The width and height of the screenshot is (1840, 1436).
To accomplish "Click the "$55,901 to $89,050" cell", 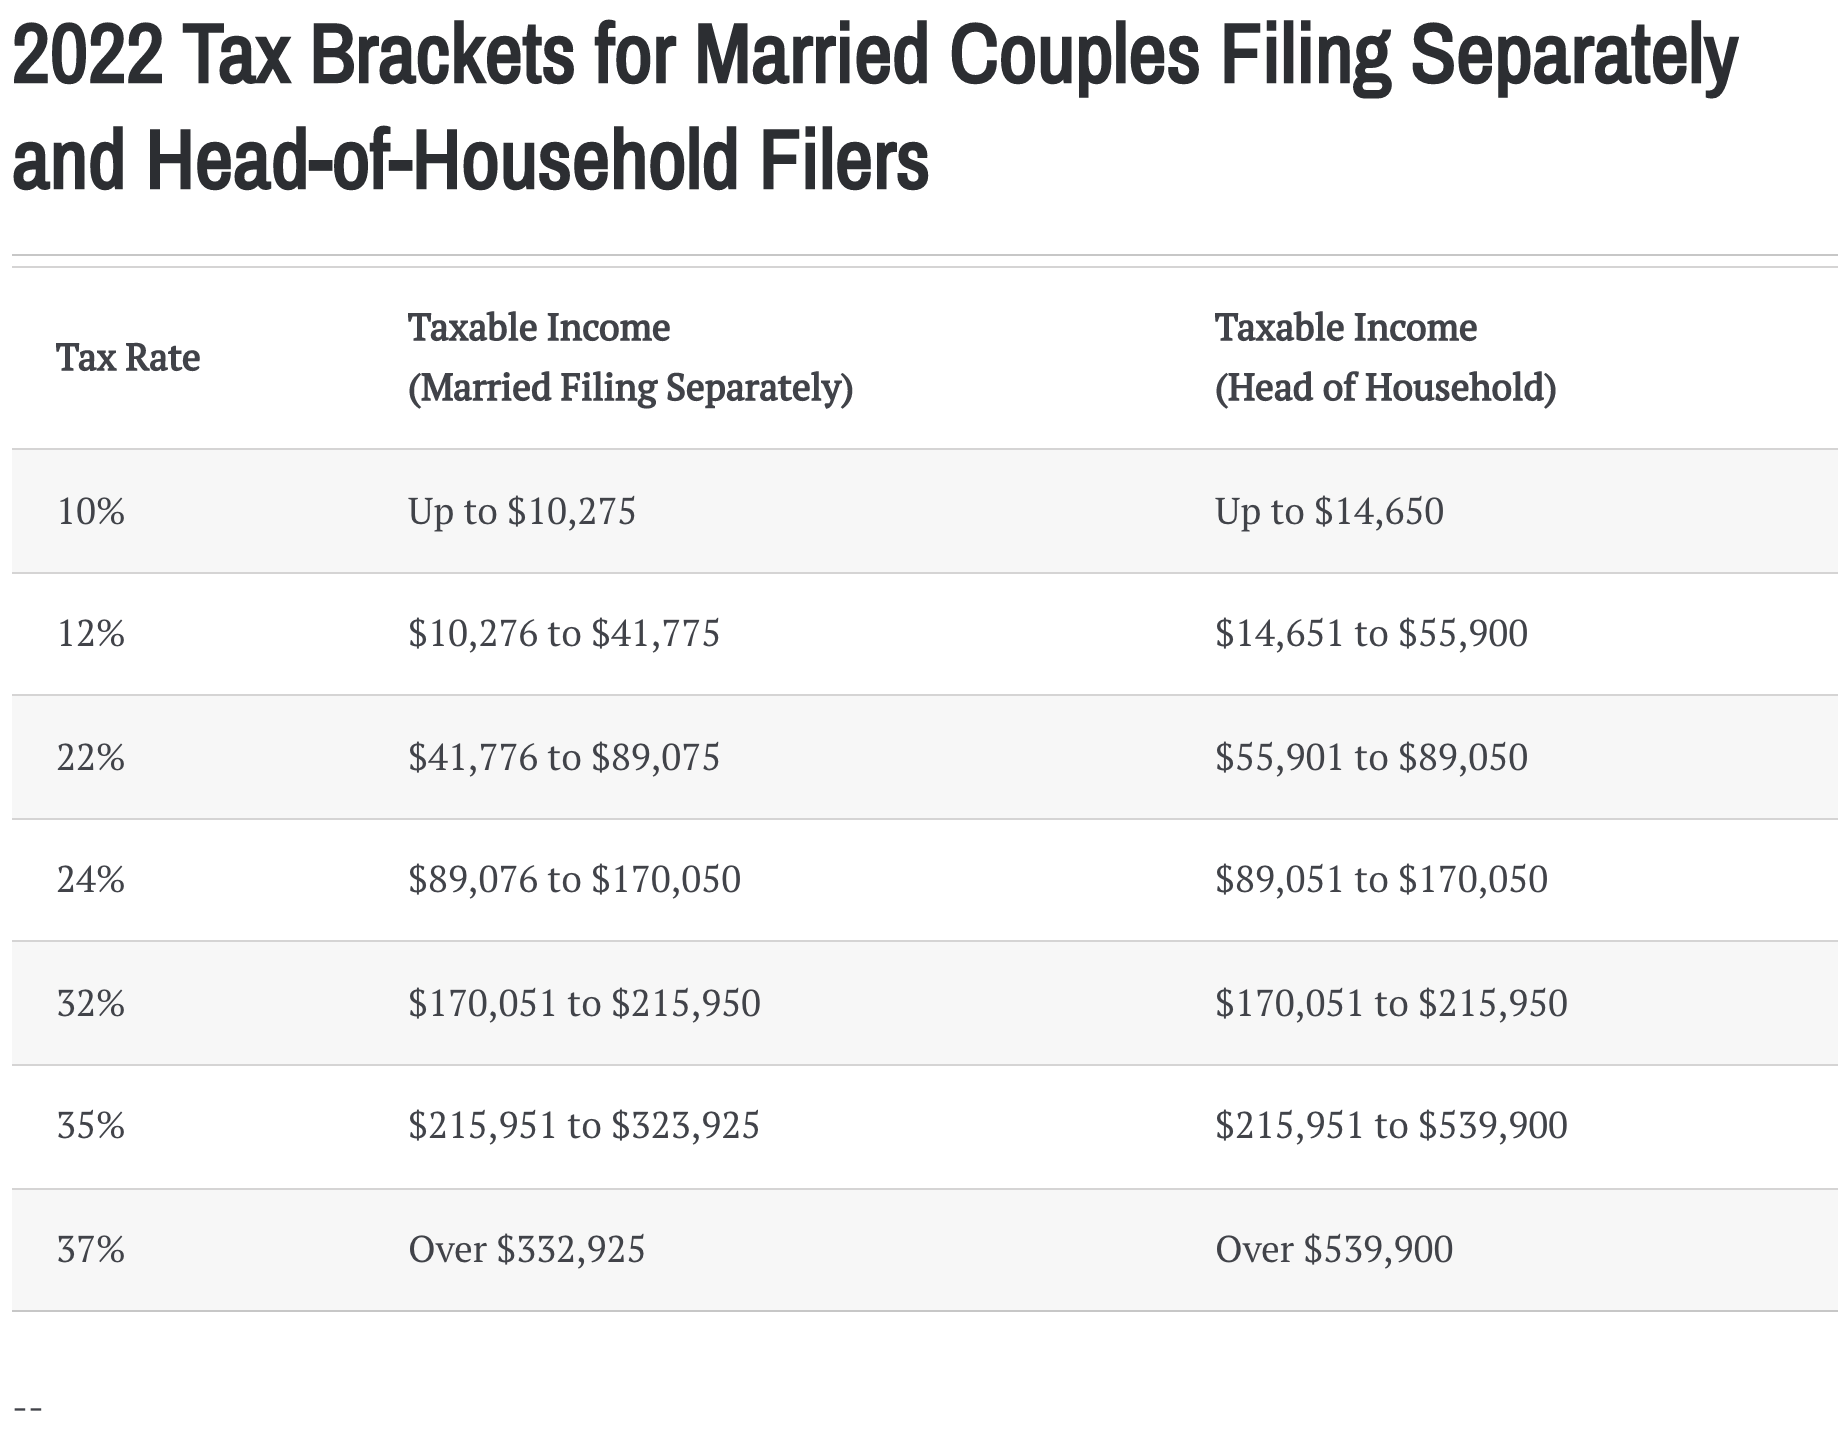I will pos(1371,758).
